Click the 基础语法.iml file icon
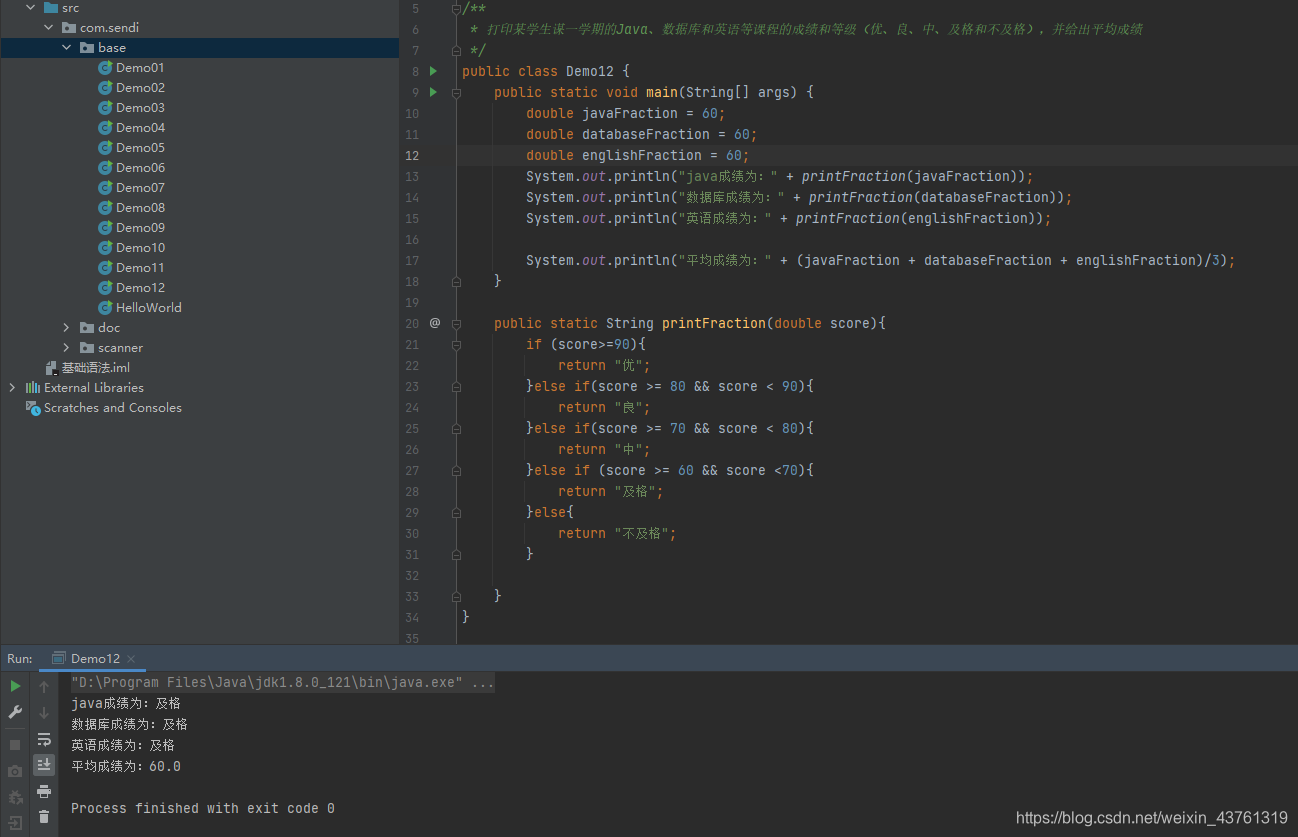The width and height of the screenshot is (1298, 837). 52,368
